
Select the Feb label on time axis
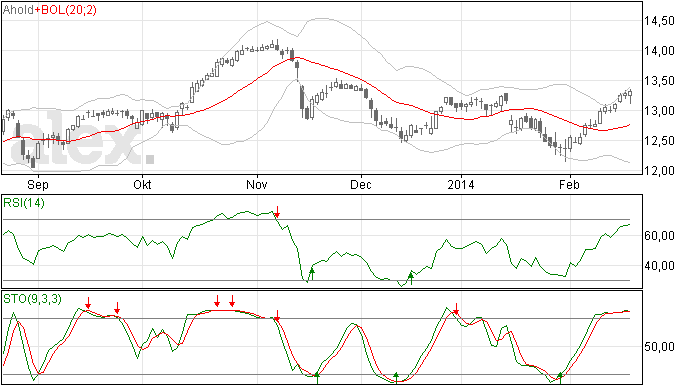[569, 184]
